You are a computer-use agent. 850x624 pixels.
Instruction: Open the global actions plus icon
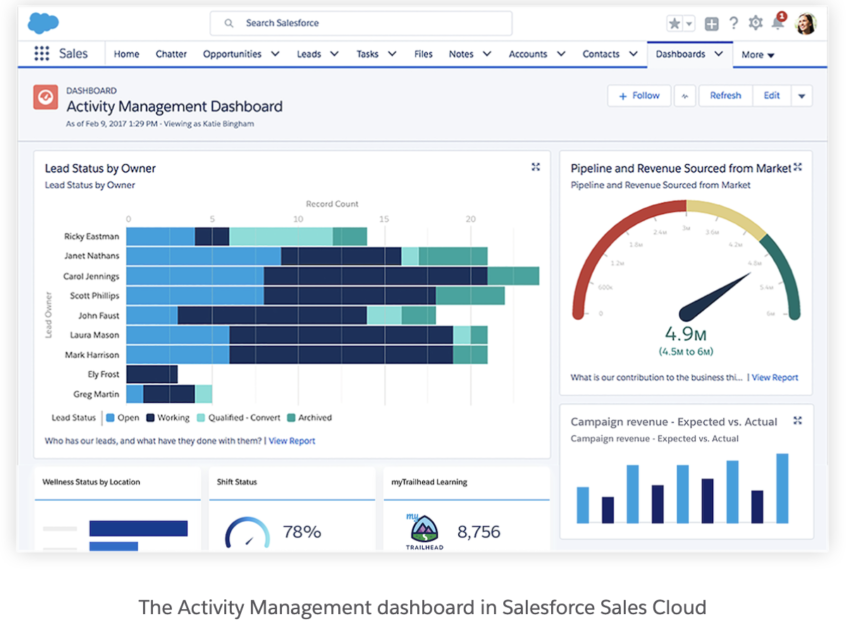[x=711, y=23]
